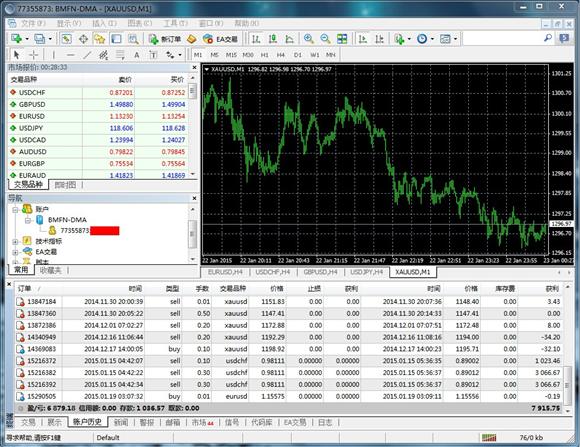Click the zoom in magnifier icon
580x447 pixels.
pyautogui.click(x=308, y=38)
